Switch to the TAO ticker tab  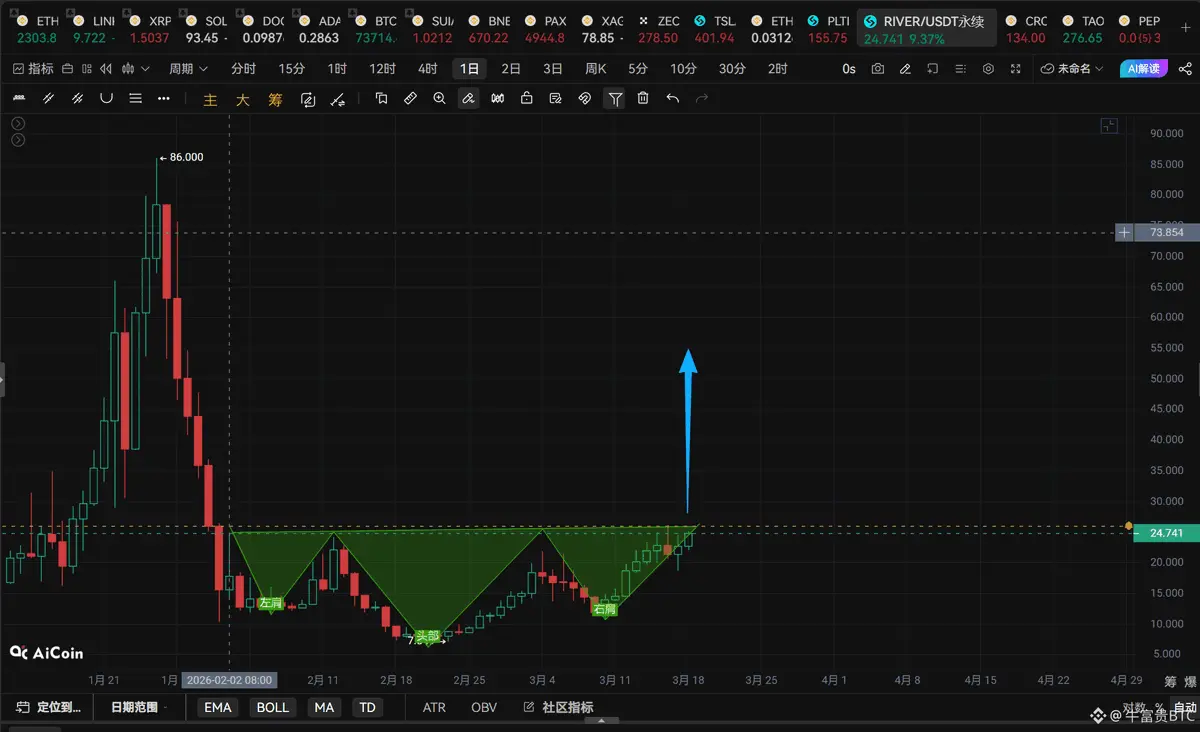click(x=1082, y=29)
